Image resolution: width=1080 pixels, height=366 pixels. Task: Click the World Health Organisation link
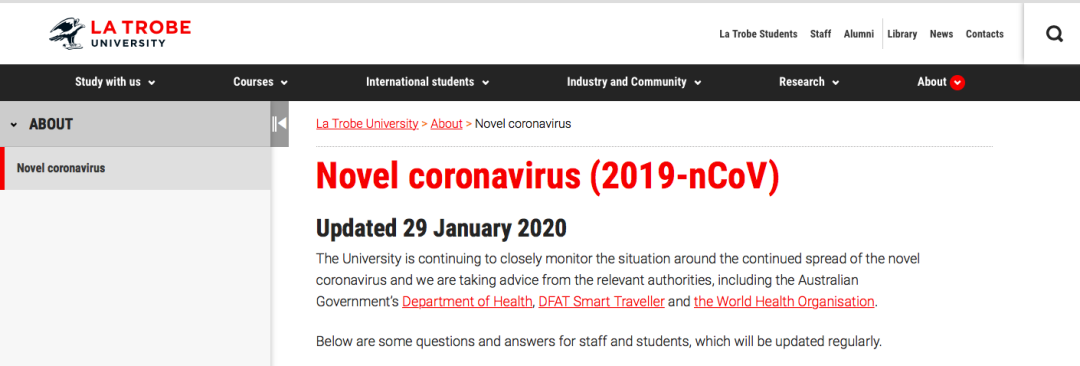785,301
